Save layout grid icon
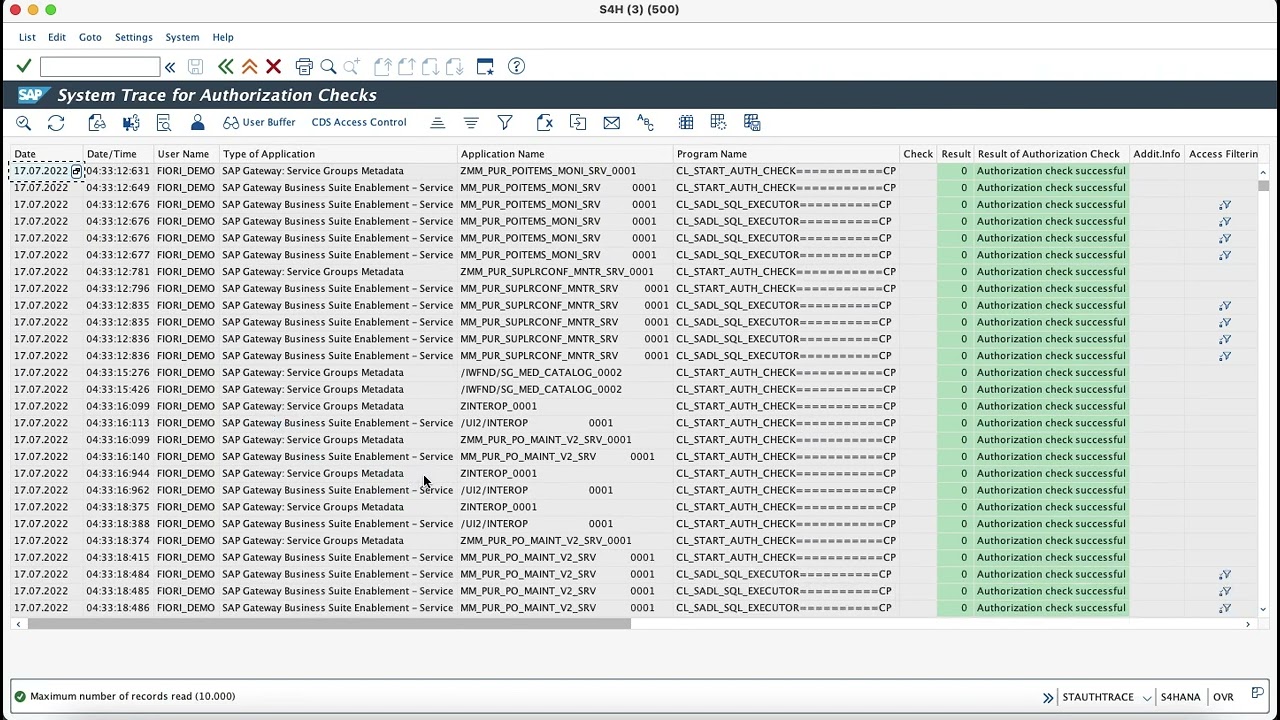This screenshot has height=720, width=1280. pyautogui.click(x=753, y=123)
